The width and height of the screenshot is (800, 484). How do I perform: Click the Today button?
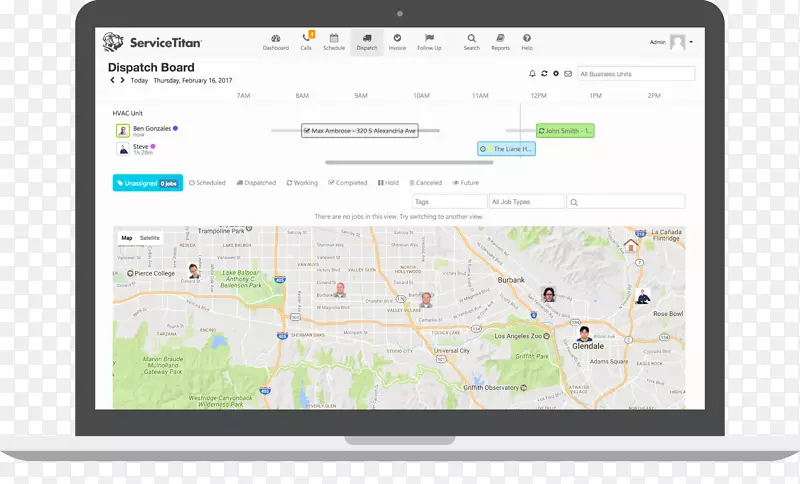pos(139,80)
